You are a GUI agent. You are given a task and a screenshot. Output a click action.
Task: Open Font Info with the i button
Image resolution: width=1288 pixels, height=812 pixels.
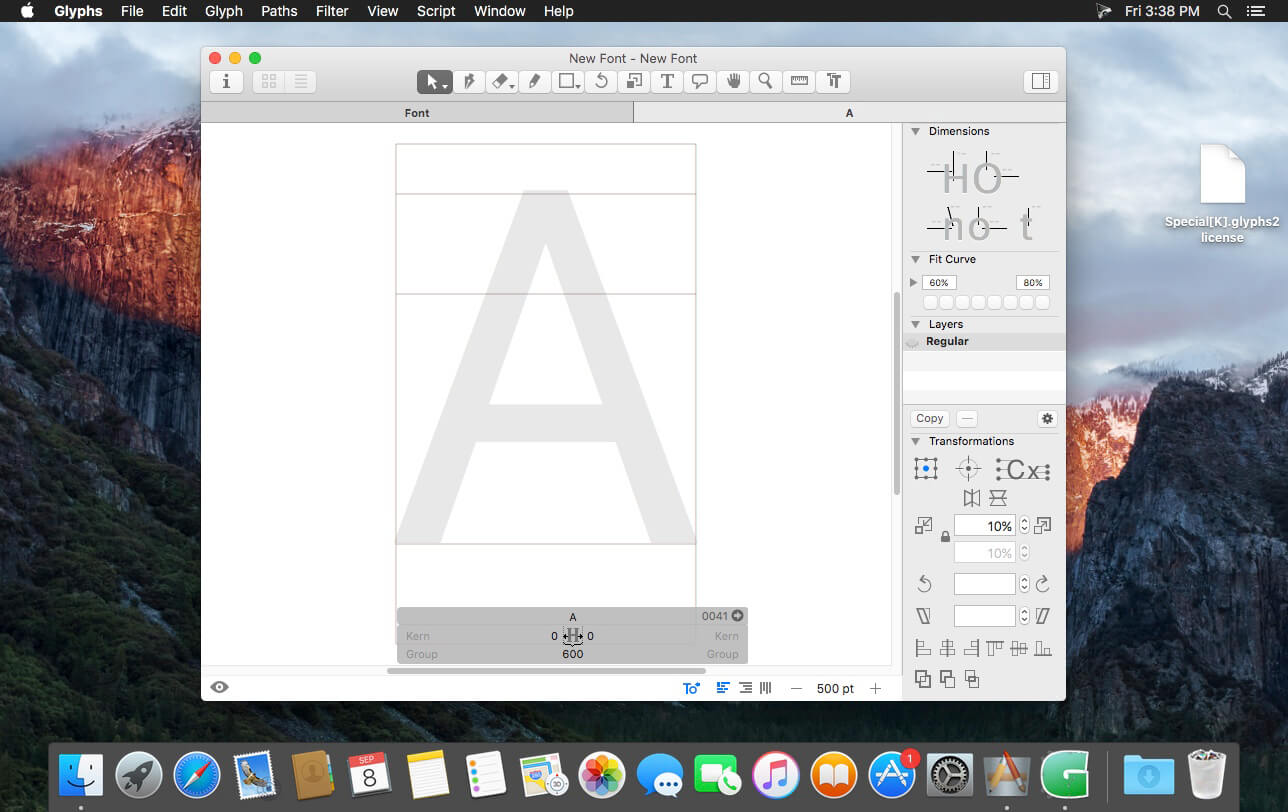tap(226, 82)
